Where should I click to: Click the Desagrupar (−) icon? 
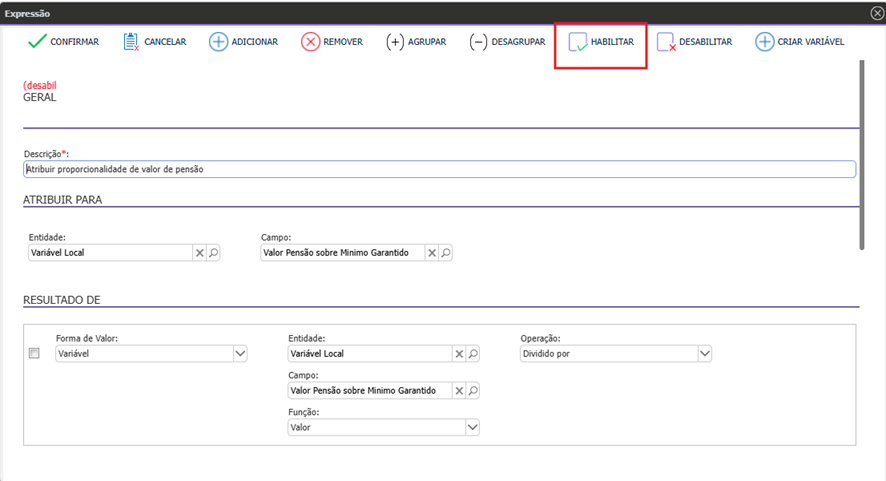478,42
